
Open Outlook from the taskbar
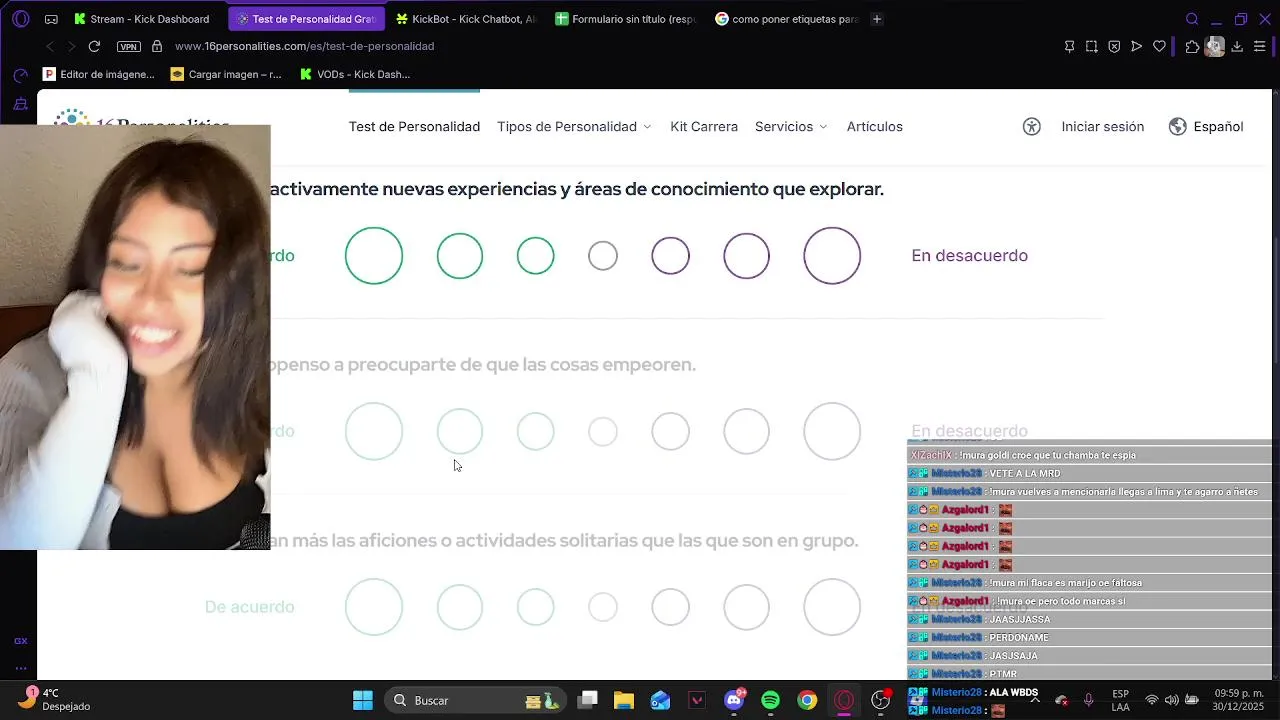point(660,700)
